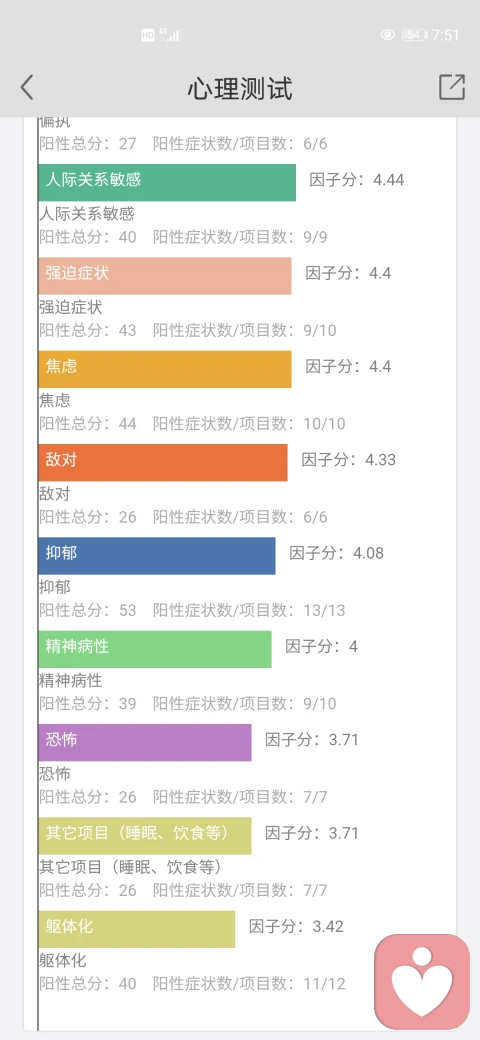480x1040 pixels.
Task: Tap the light green 精神病性 bar
Action: click(155, 649)
